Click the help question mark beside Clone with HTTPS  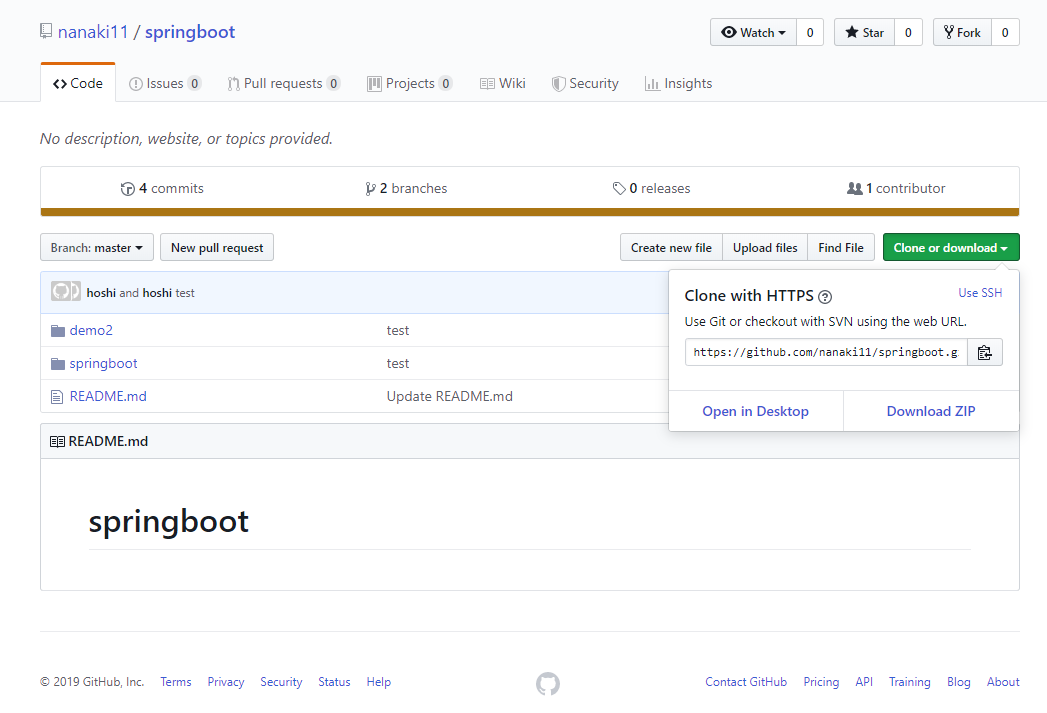point(825,296)
